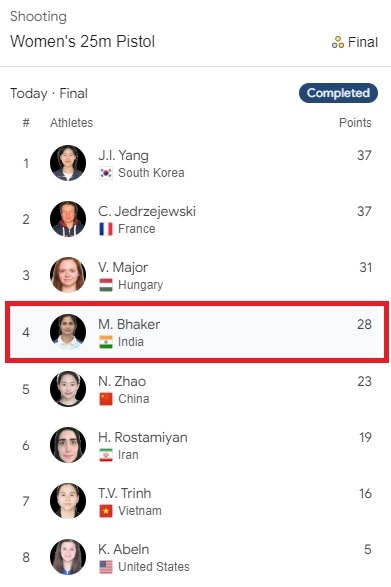The height and width of the screenshot is (587, 391).
Task: Click the Iran flag icon
Action: point(106,455)
